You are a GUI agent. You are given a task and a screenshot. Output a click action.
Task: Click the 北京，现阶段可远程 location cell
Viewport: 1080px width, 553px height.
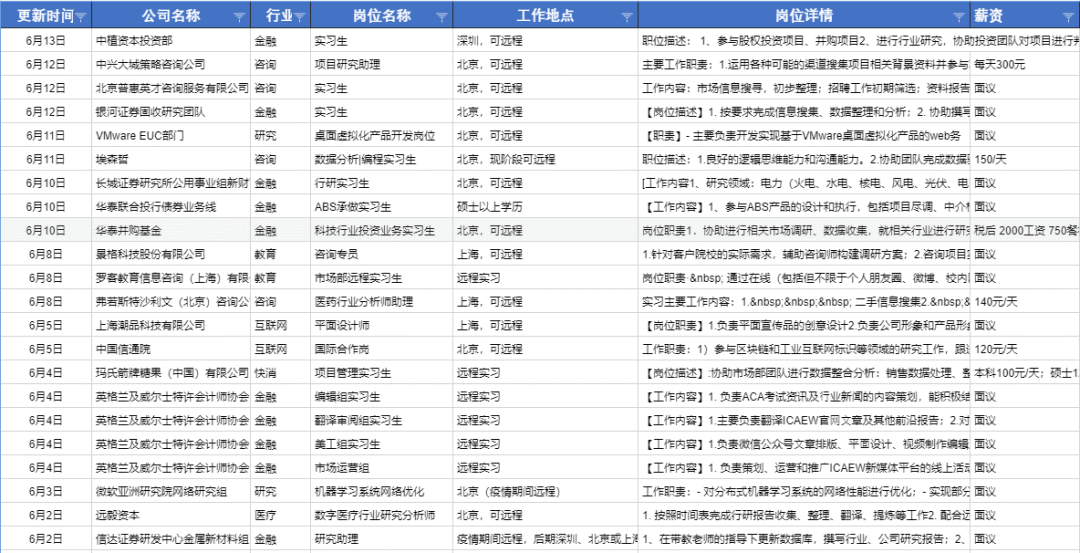[x=546, y=159]
